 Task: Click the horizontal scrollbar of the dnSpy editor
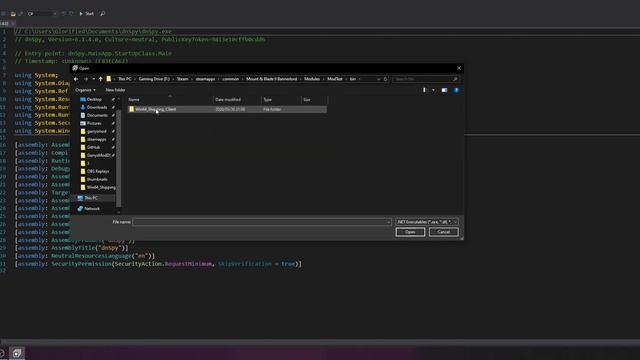[320, 342]
